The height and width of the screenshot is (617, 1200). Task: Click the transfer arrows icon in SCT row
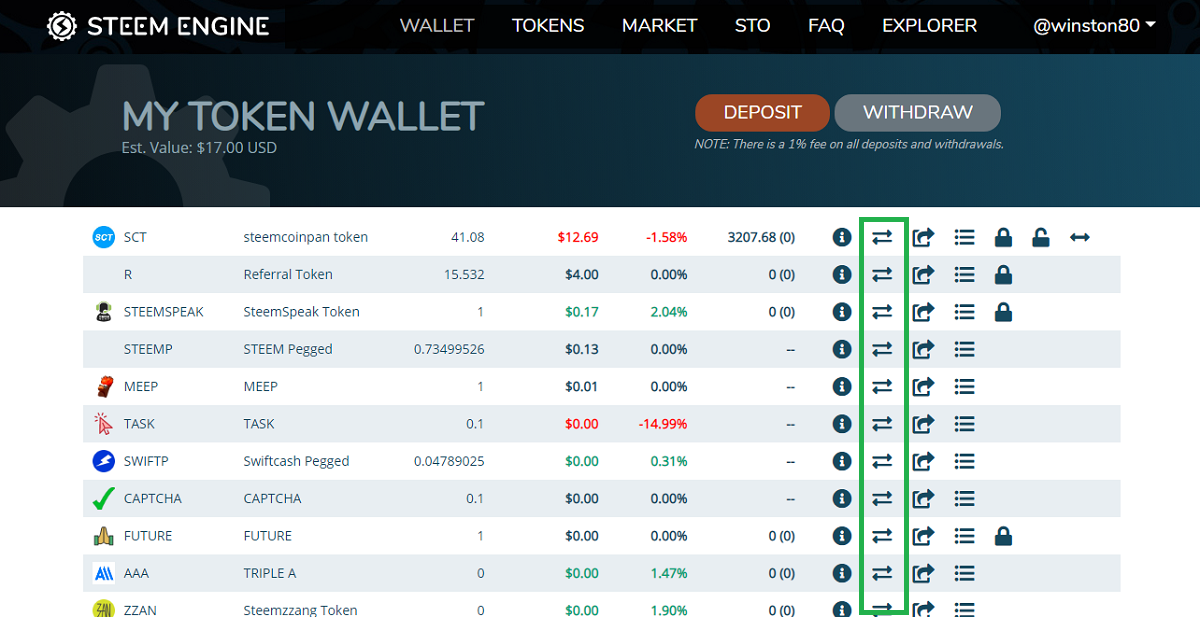point(882,237)
